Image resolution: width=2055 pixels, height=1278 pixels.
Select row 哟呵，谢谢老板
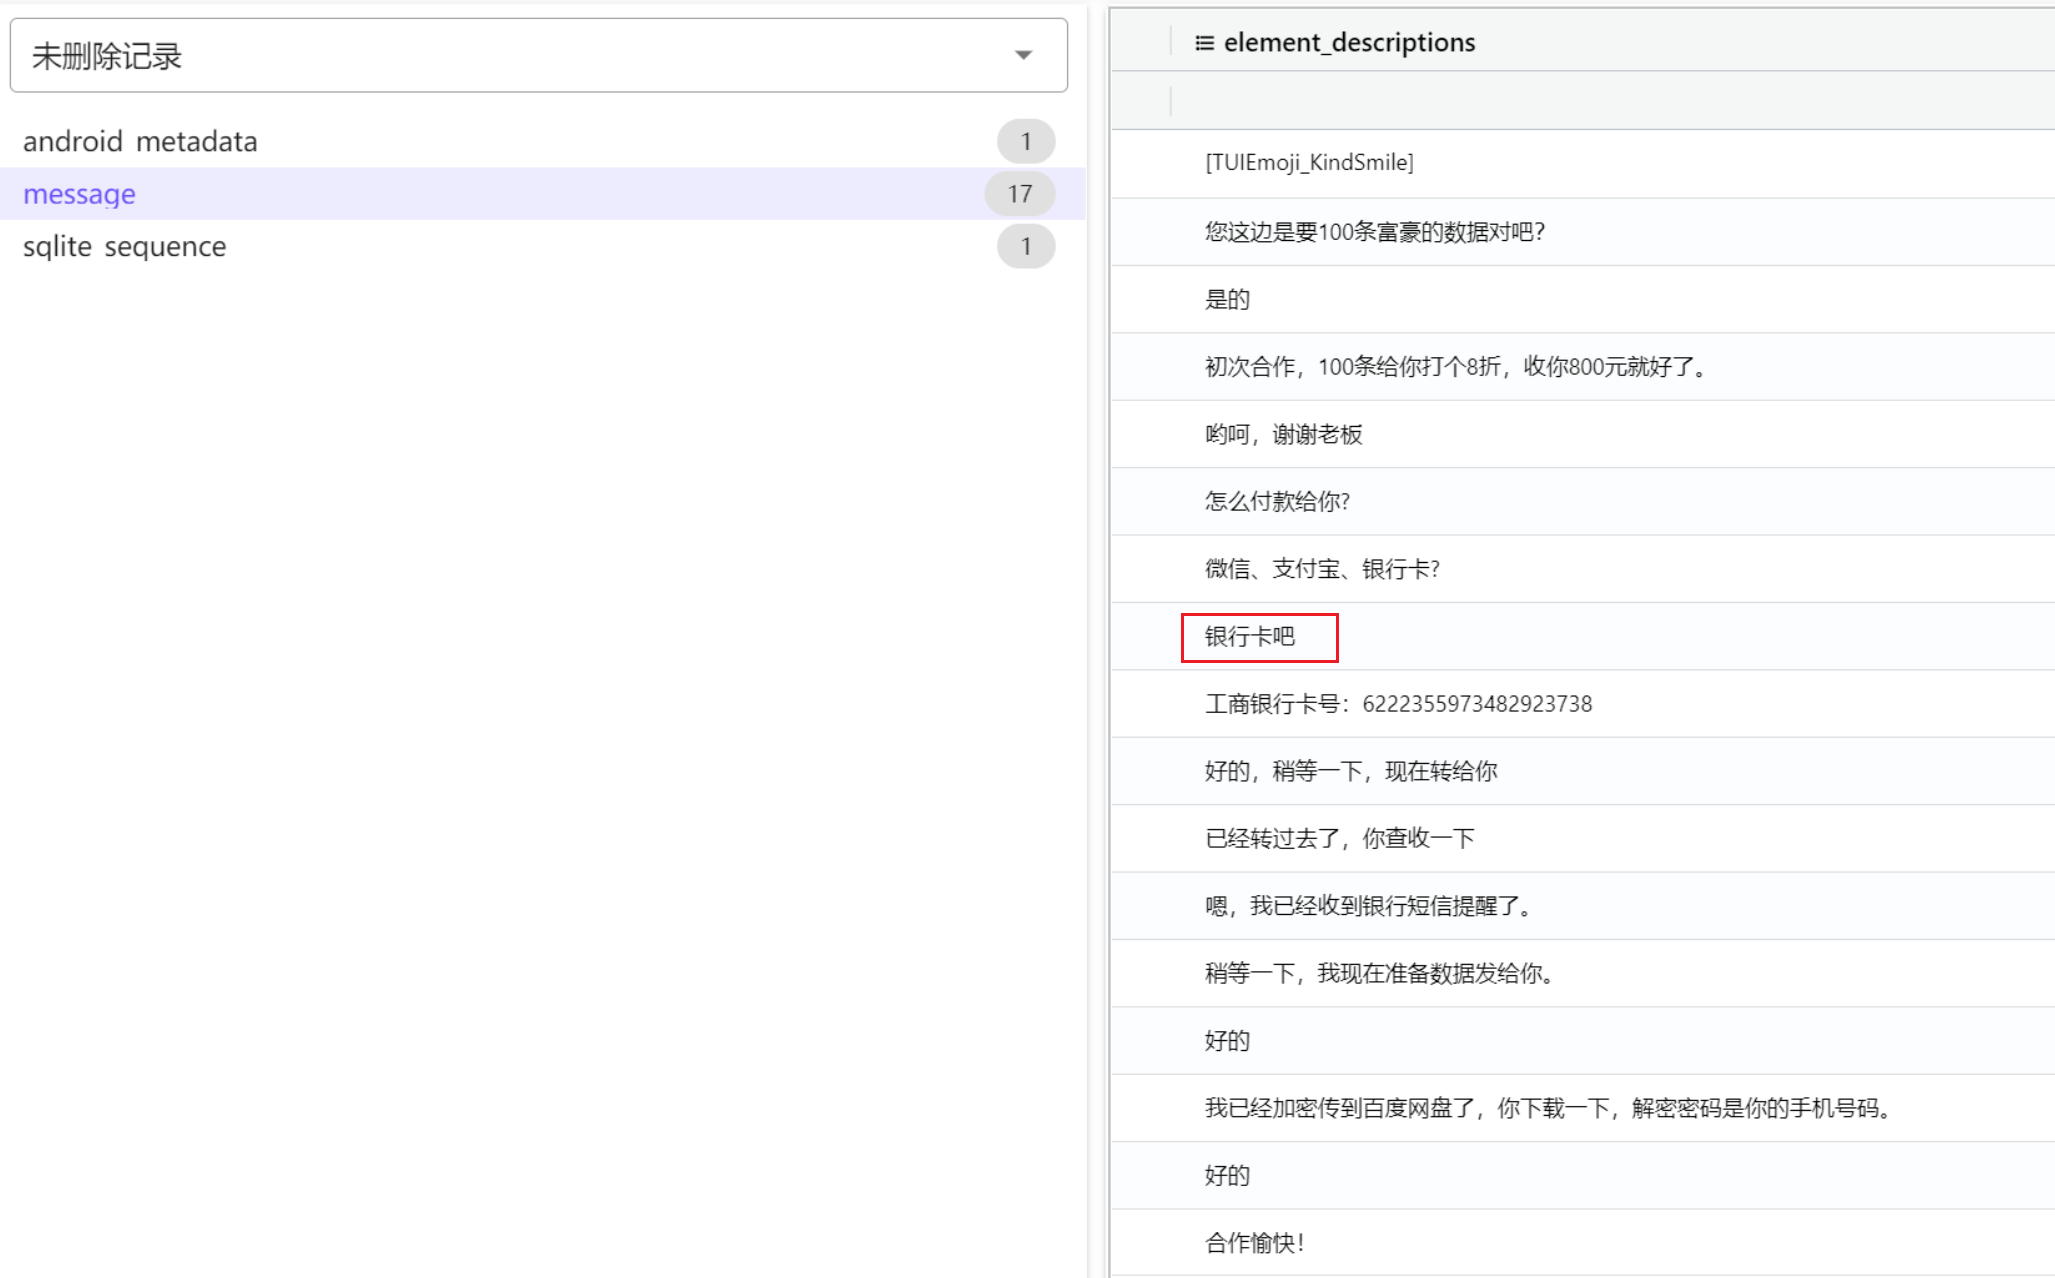(1583, 434)
